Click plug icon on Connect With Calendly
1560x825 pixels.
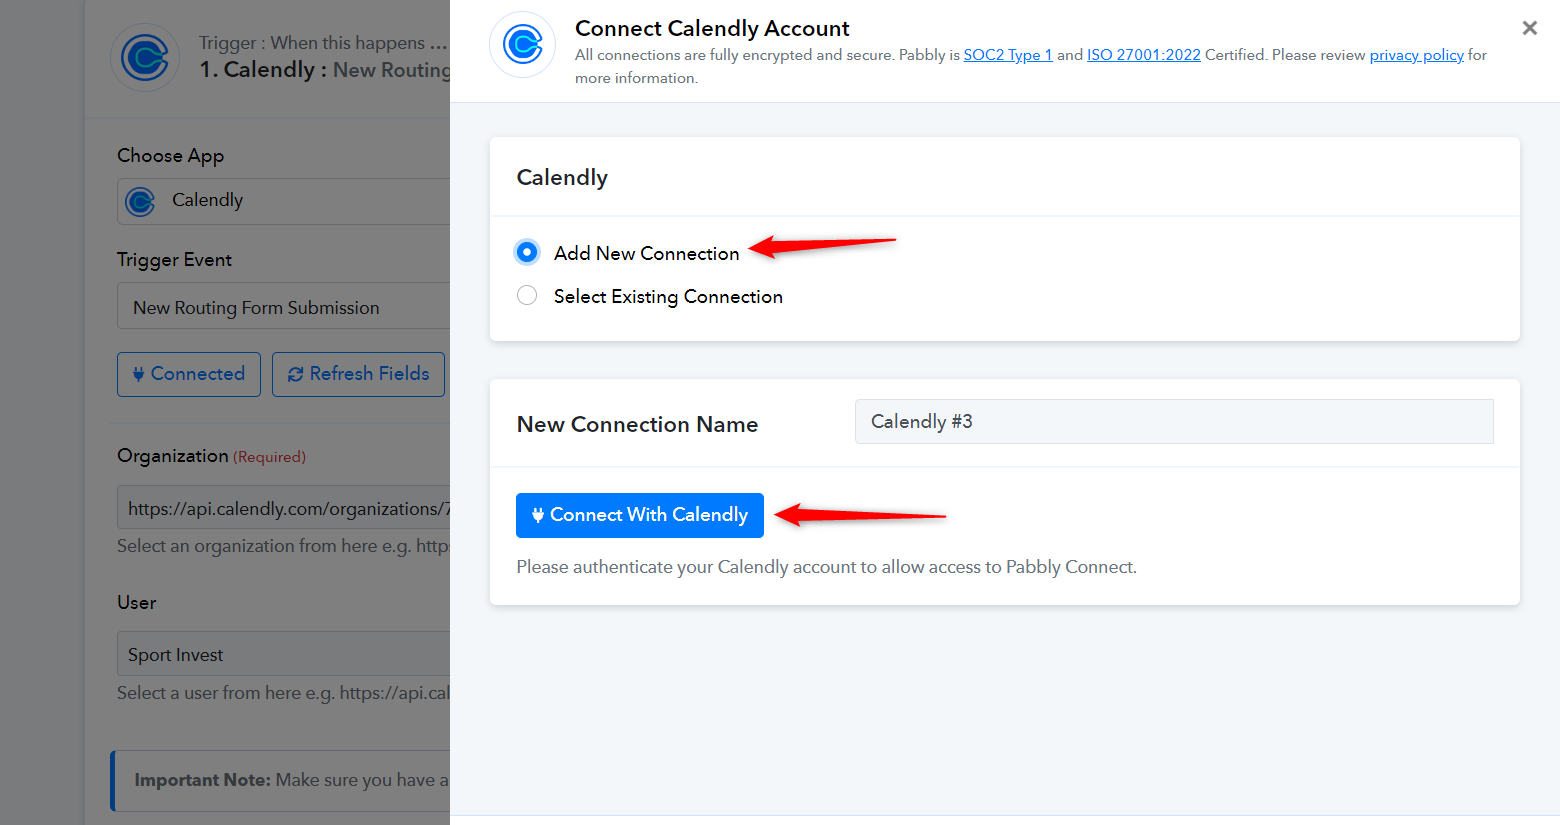tap(538, 515)
